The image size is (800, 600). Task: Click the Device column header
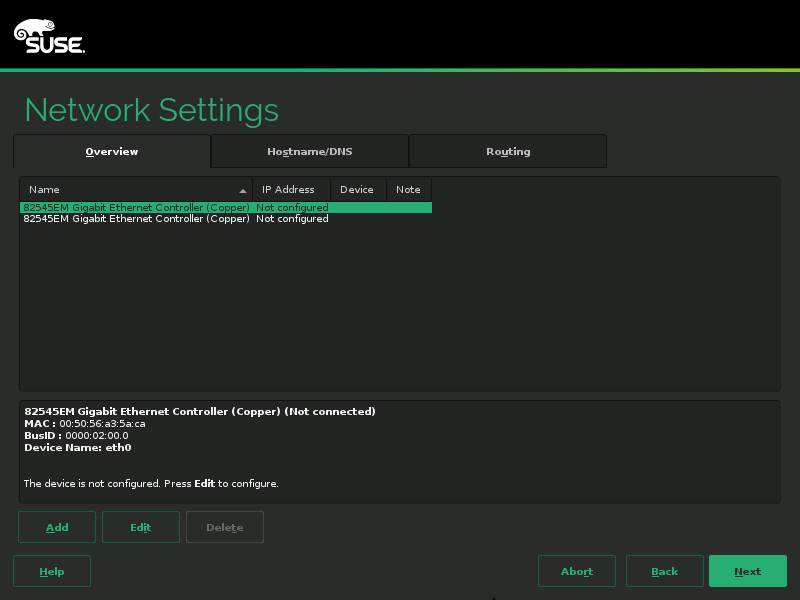(357, 190)
